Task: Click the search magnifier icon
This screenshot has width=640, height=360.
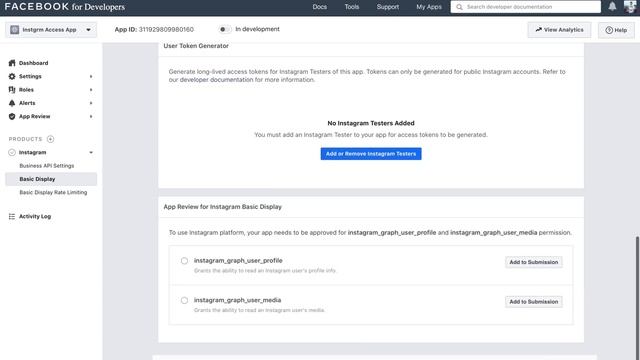Action: (x=459, y=7)
